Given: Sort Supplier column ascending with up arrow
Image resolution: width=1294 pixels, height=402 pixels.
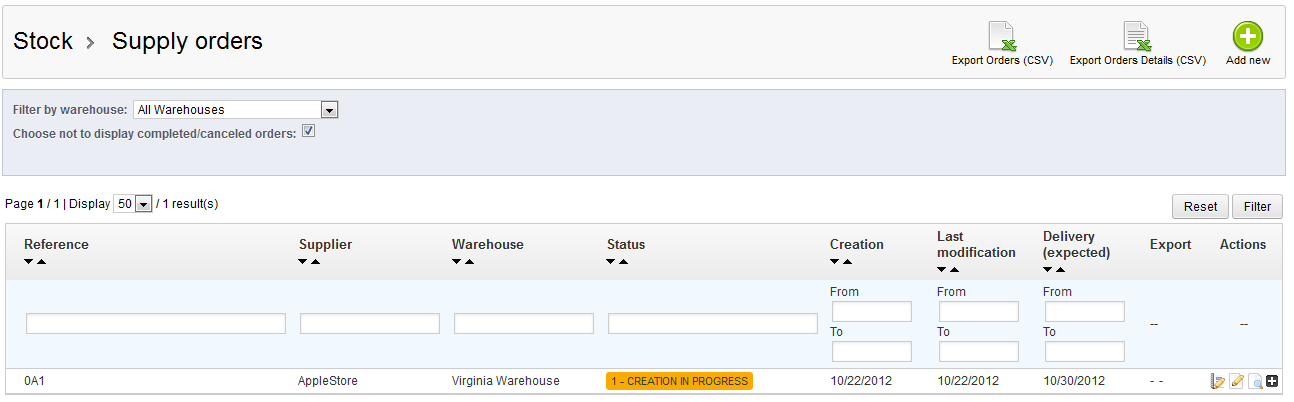Looking at the screenshot, I should click(x=316, y=262).
